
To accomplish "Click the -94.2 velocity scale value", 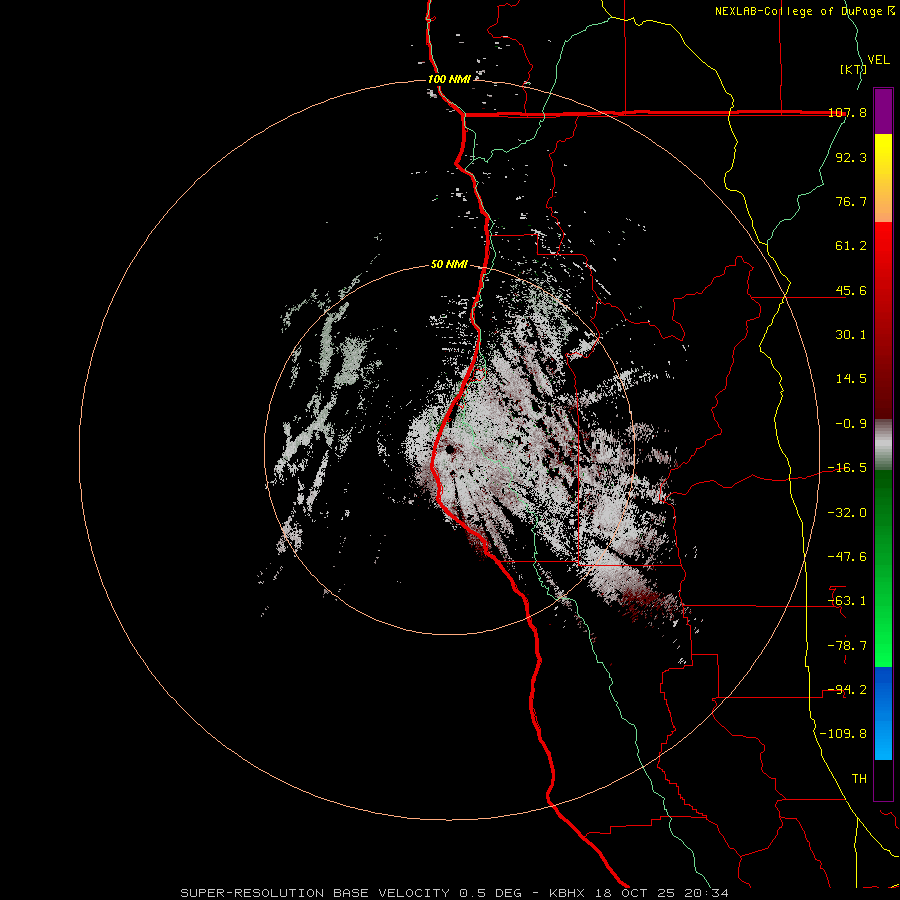I will [847, 690].
